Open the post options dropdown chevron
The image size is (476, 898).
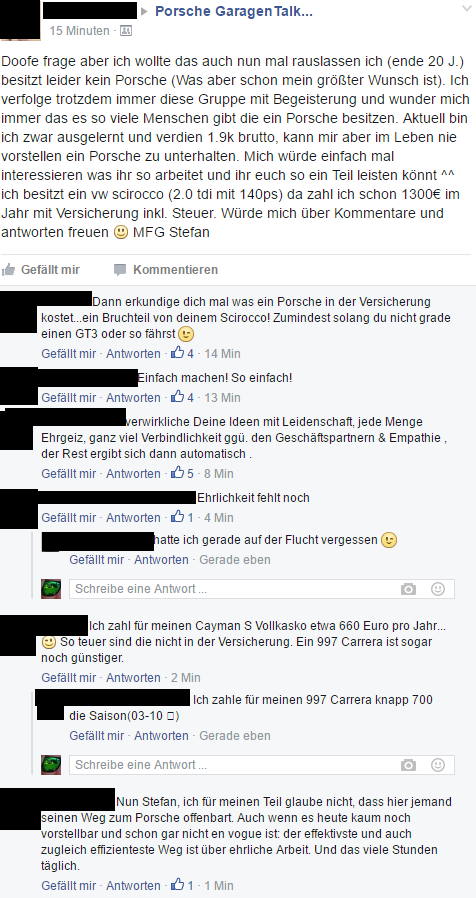pyautogui.click(x=467, y=9)
